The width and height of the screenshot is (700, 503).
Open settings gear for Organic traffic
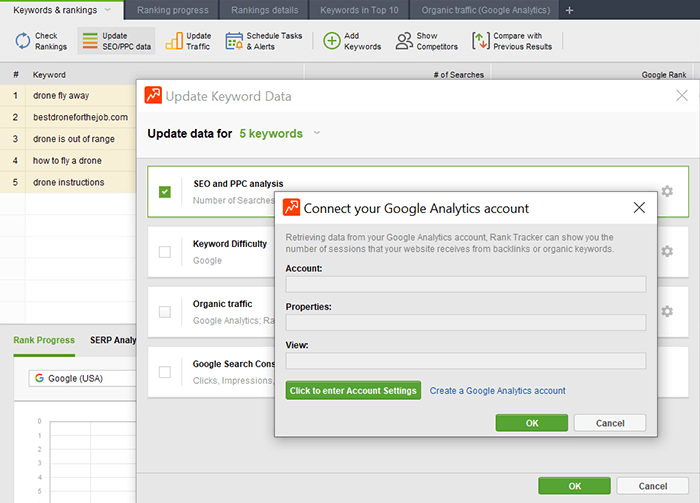point(667,311)
